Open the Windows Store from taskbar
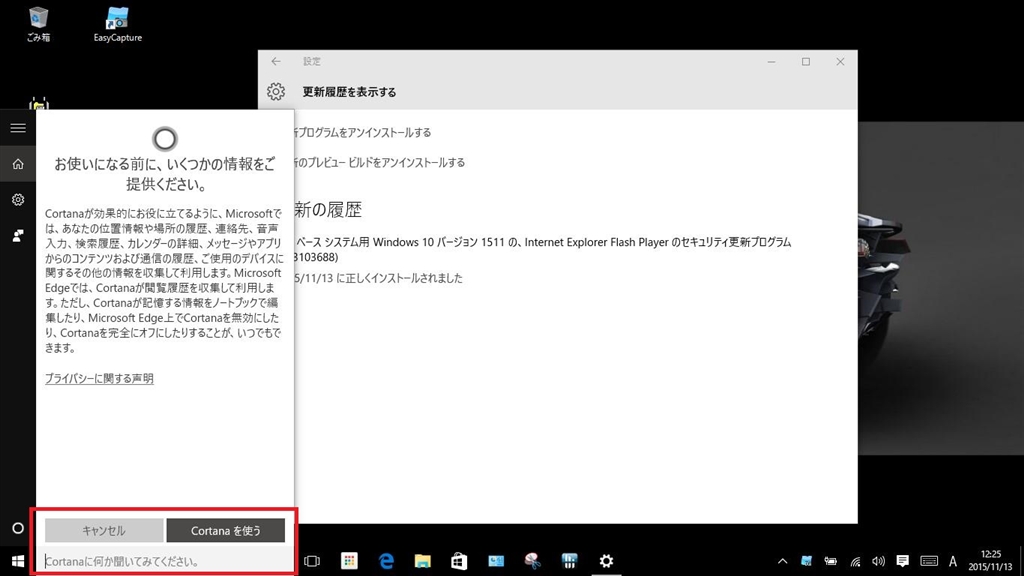 [x=459, y=561]
